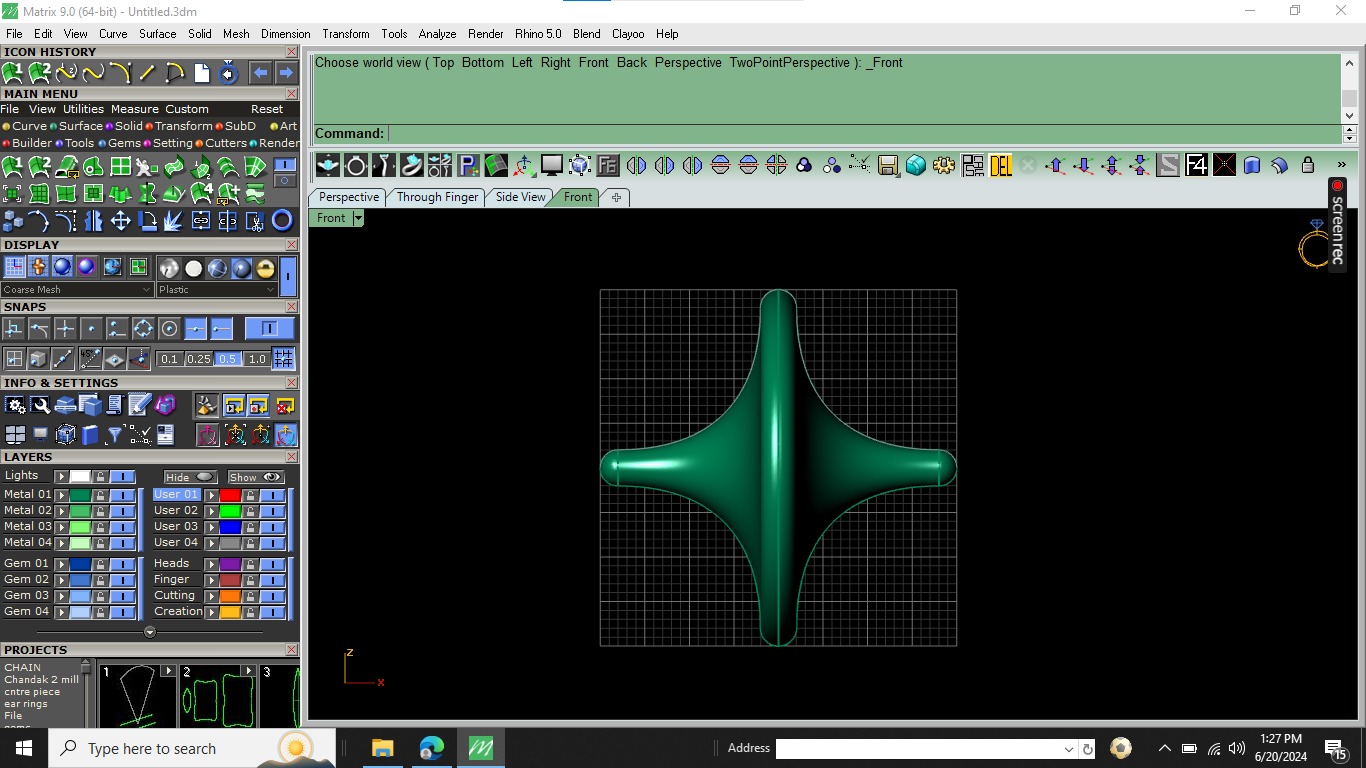The height and width of the screenshot is (768, 1366).
Task: Click the purple color swatch of Heads layer
Action: coord(230,564)
